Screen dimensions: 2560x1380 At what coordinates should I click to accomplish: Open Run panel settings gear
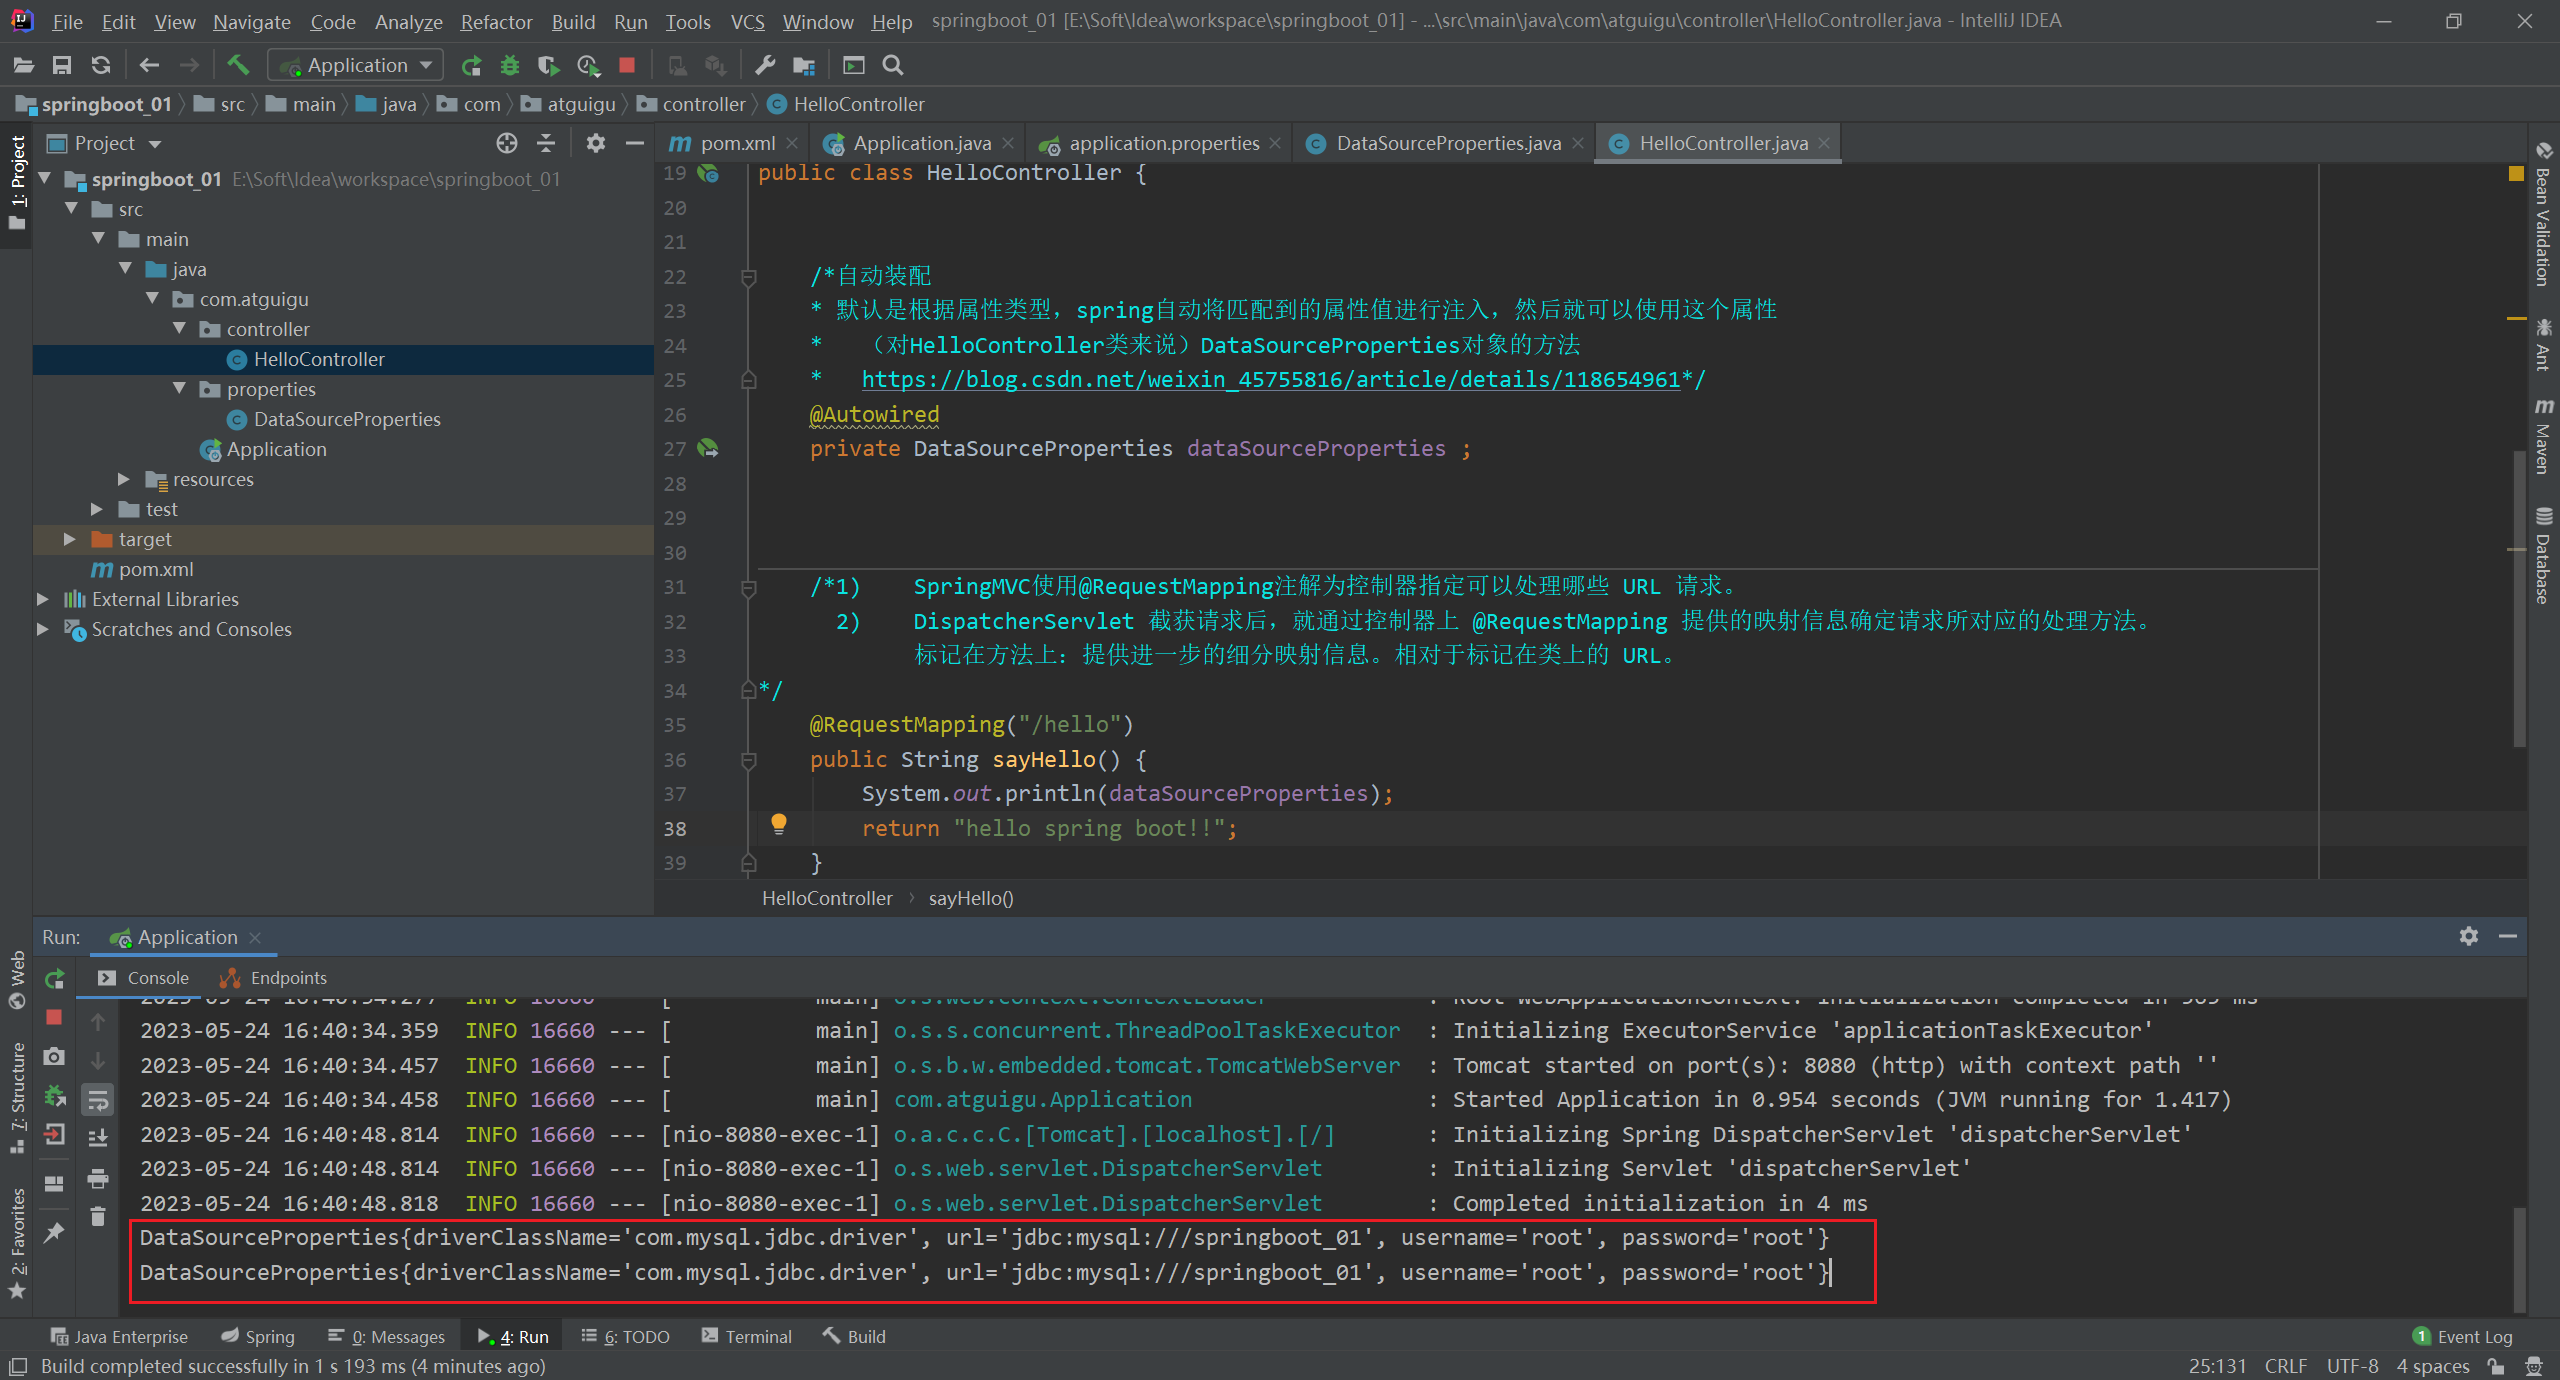[2469, 936]
